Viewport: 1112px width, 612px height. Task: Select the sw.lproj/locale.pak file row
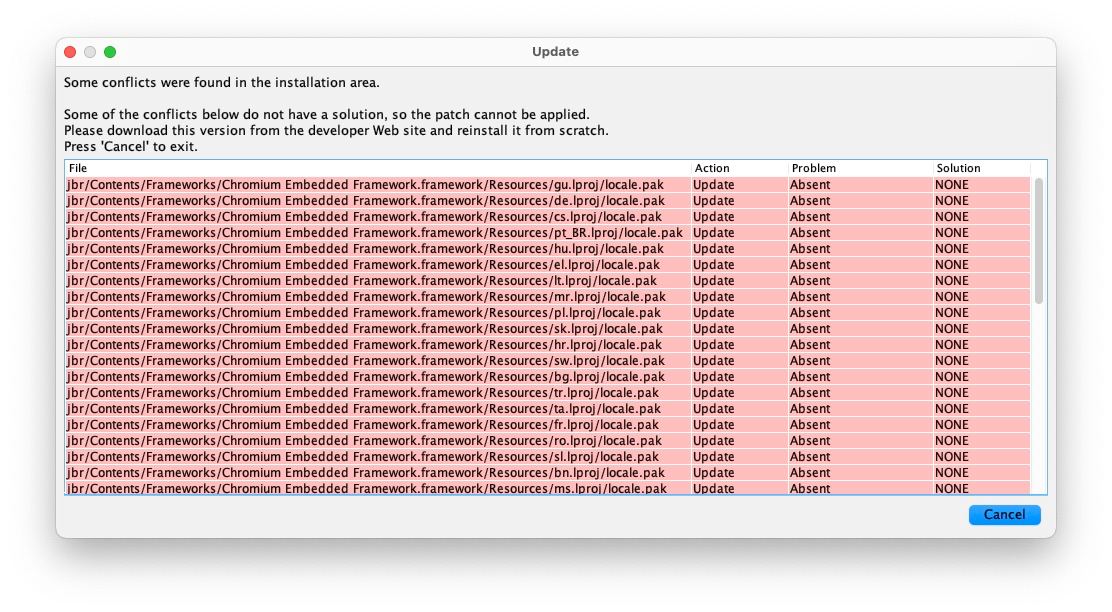[547, 360]
